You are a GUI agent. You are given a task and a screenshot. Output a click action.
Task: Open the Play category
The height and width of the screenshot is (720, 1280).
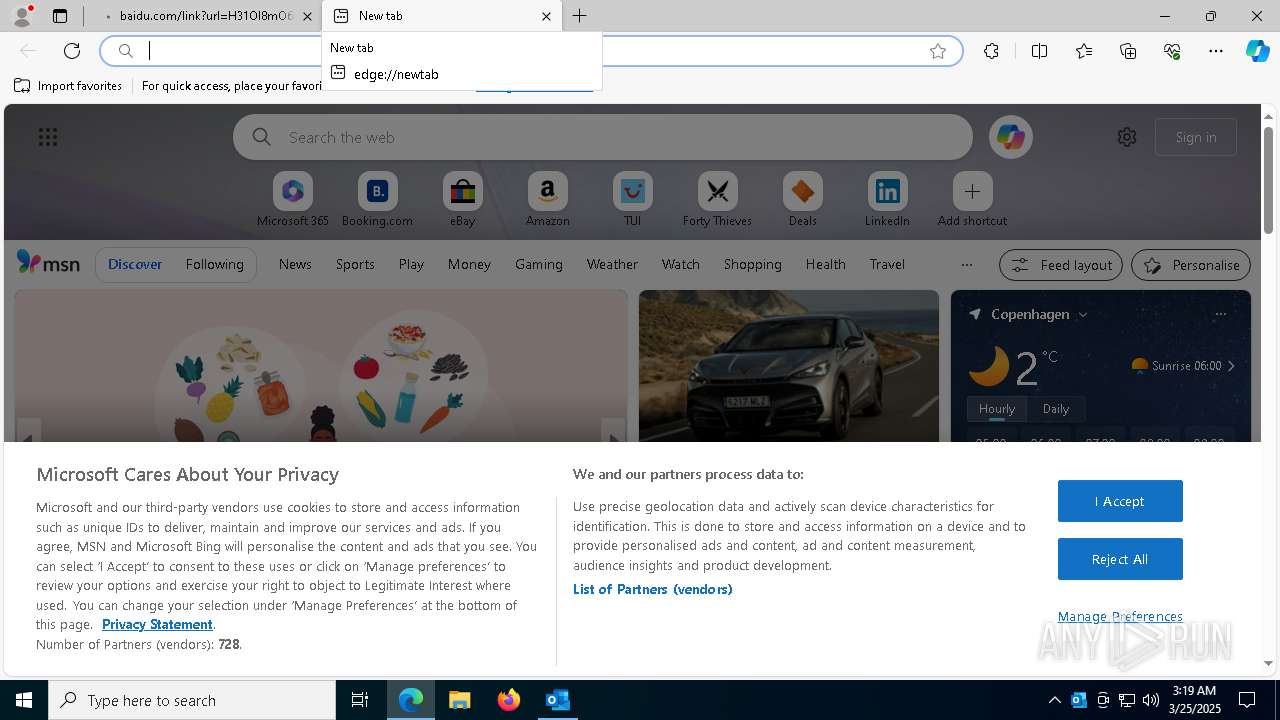coord(411,264)
